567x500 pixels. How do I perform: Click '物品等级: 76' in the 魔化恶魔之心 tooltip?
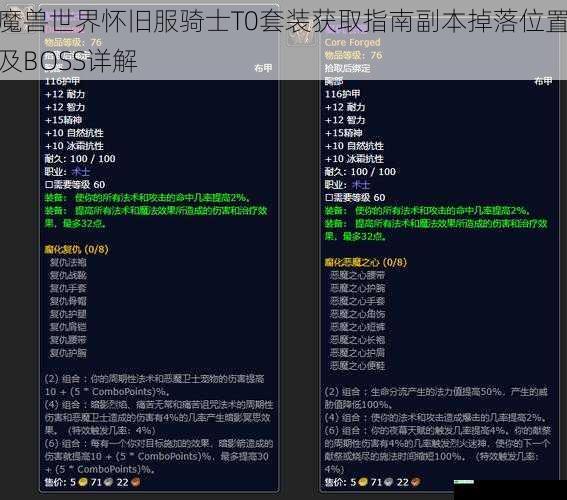tap(353, 55)
